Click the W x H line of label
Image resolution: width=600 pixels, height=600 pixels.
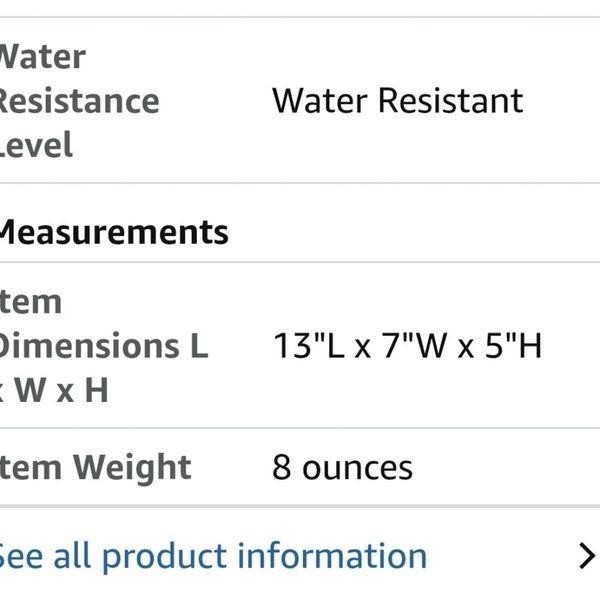(x=54, y=390)
